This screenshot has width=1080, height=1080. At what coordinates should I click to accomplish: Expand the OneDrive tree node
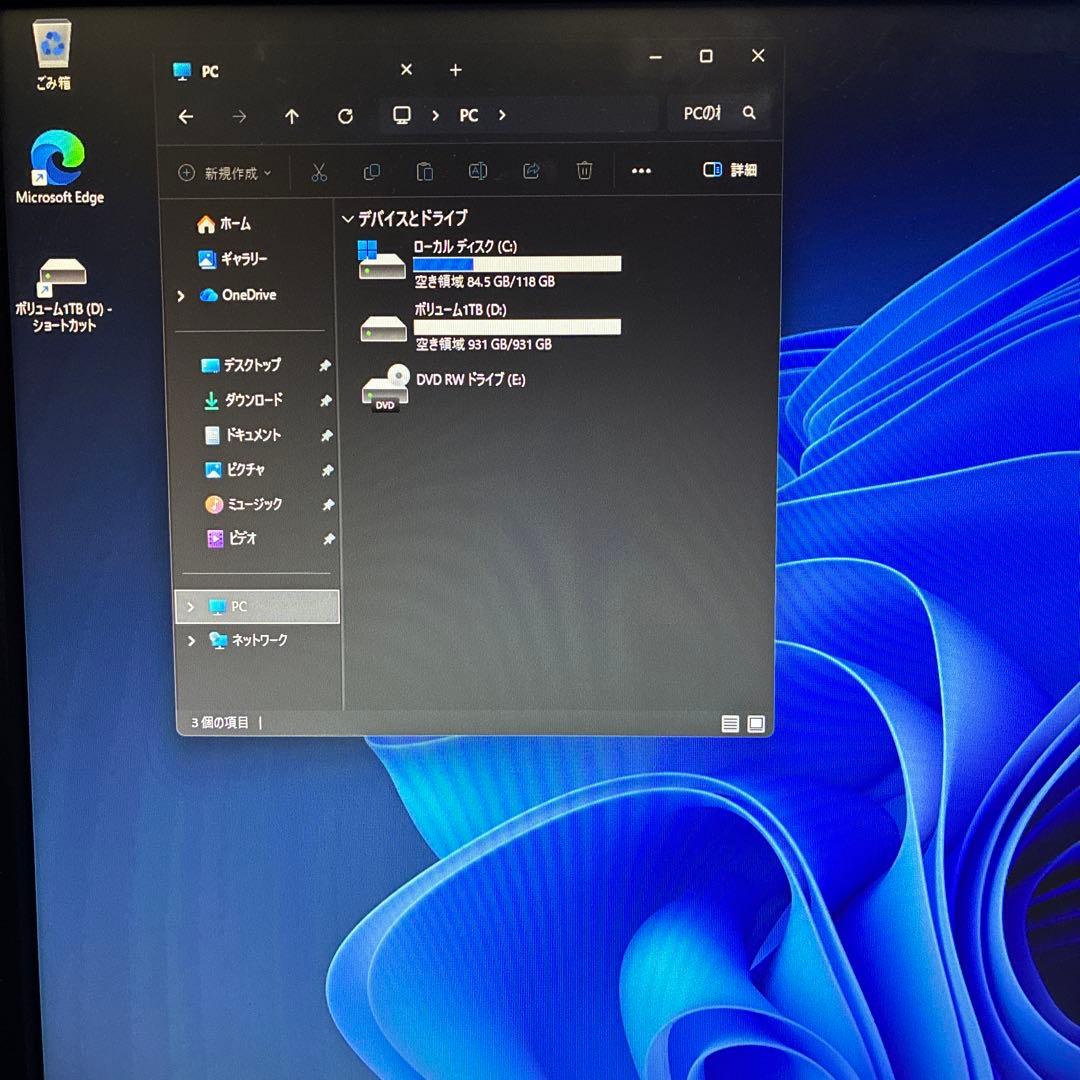point(181,296)
